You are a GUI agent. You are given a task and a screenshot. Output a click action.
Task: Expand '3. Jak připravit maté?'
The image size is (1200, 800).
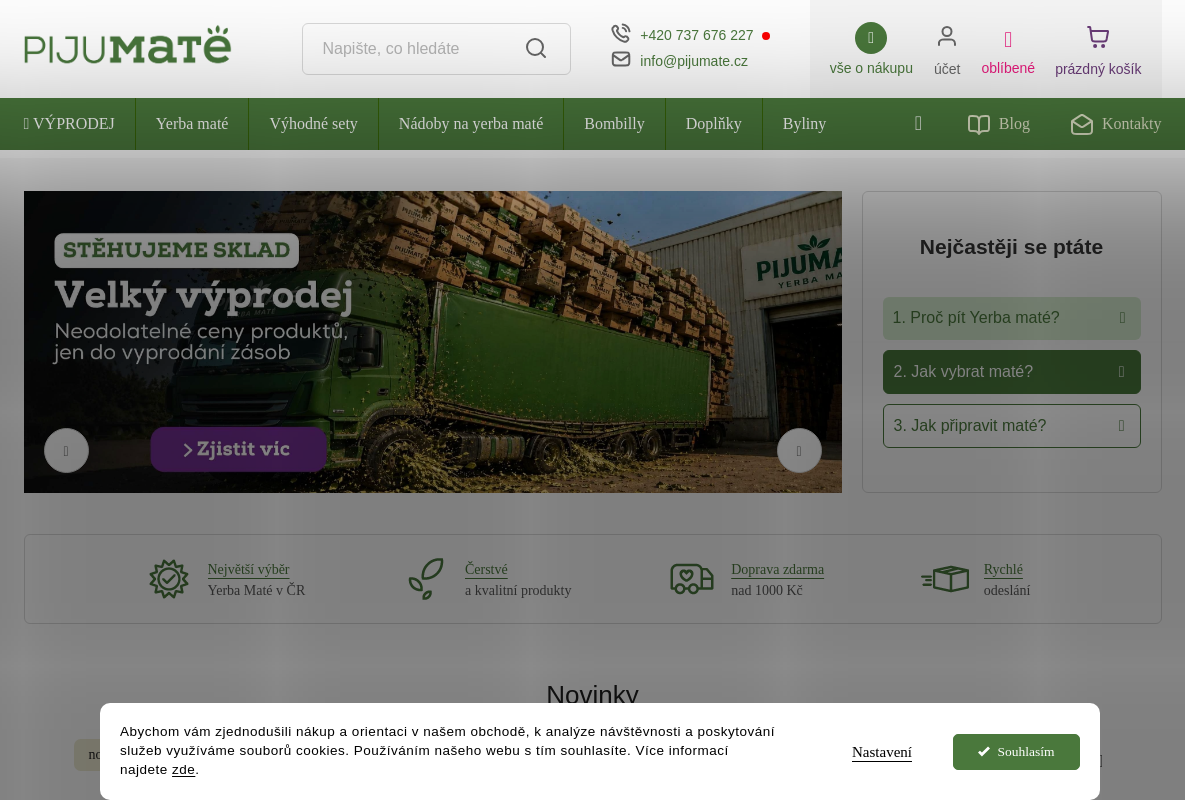1011,426
